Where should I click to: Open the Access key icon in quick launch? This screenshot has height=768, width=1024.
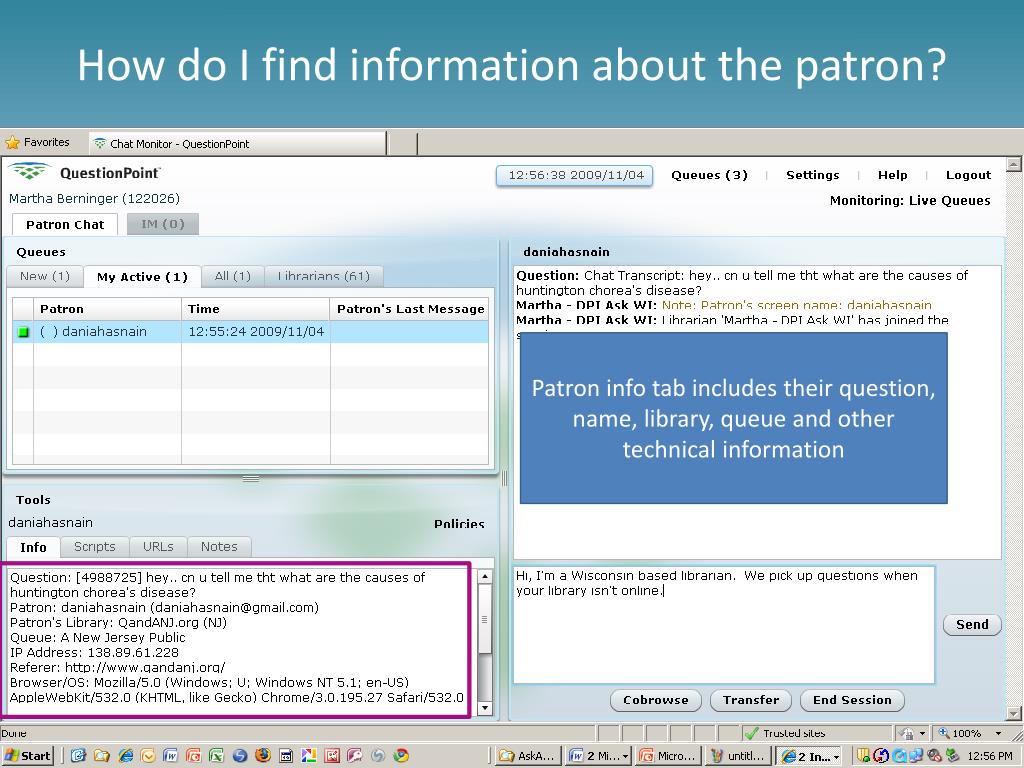click(x=355, y=756)
